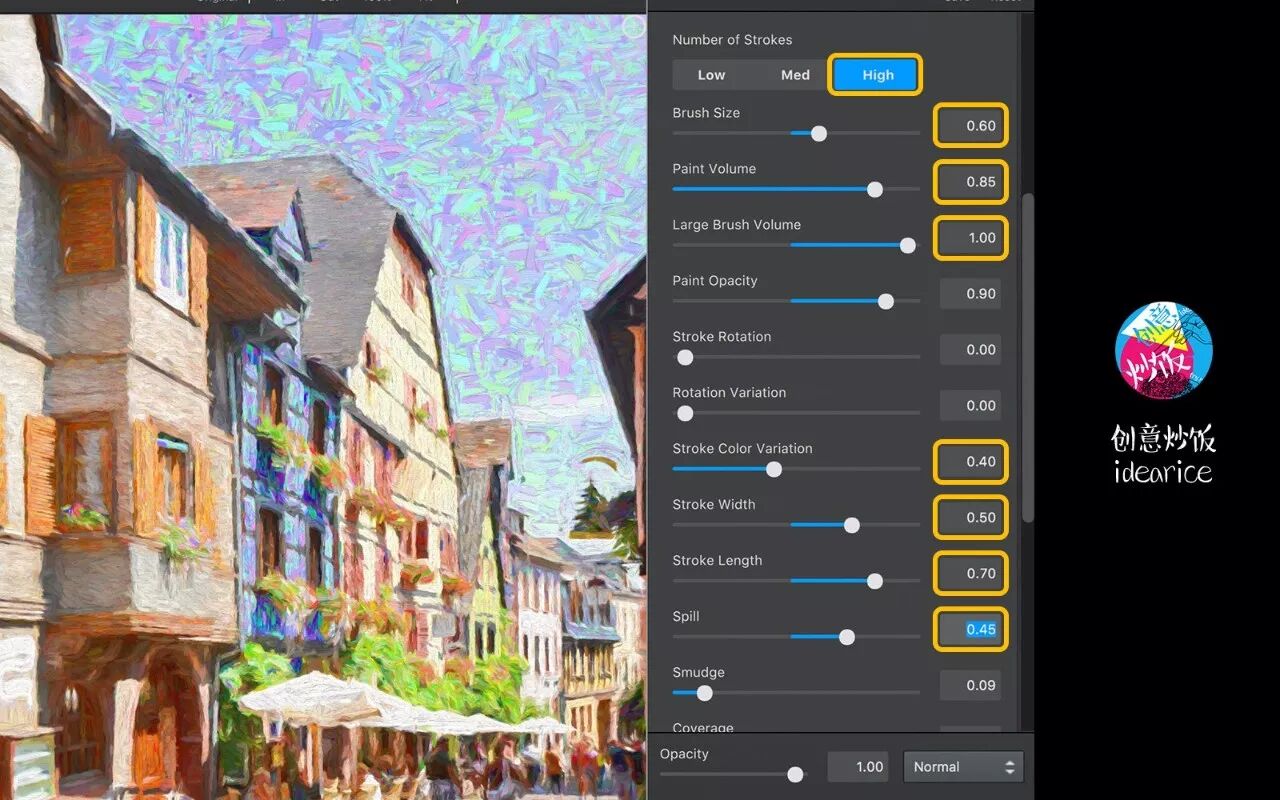Click the Paint Opacity slider handle
Screen dimensions: 1280x800
[886, 301]
